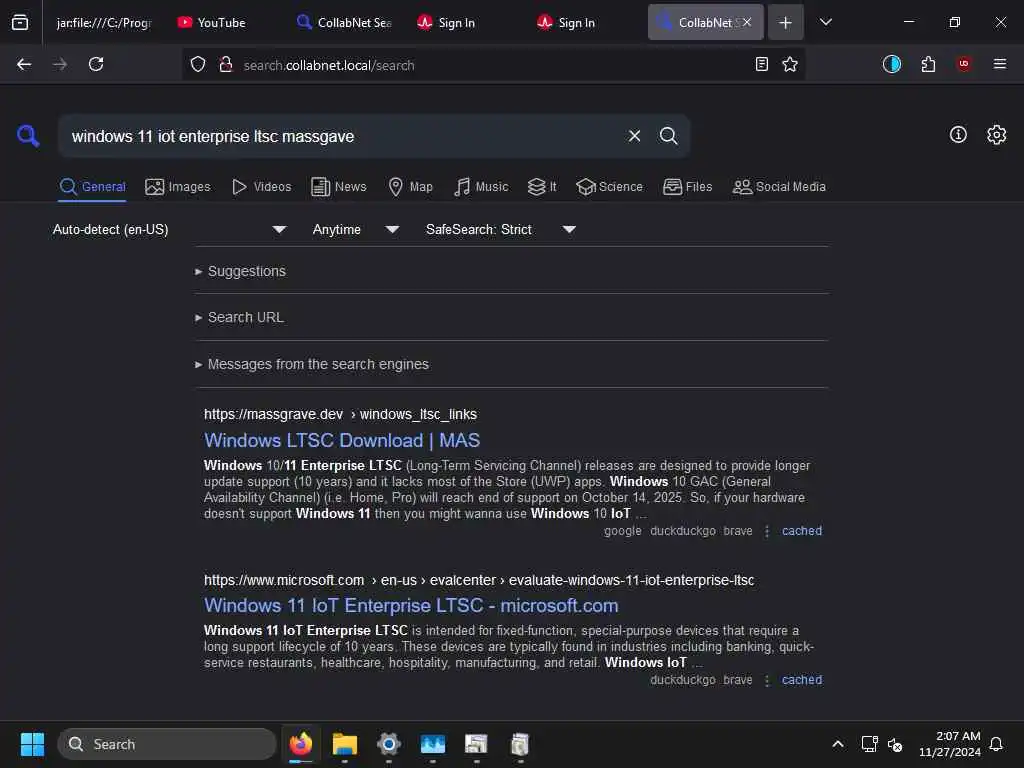Image resolution: width=1024 pixels, height=768 pixels.
Task: Click the Windows taskbar Search box
Action: click(x=167, y=744)
